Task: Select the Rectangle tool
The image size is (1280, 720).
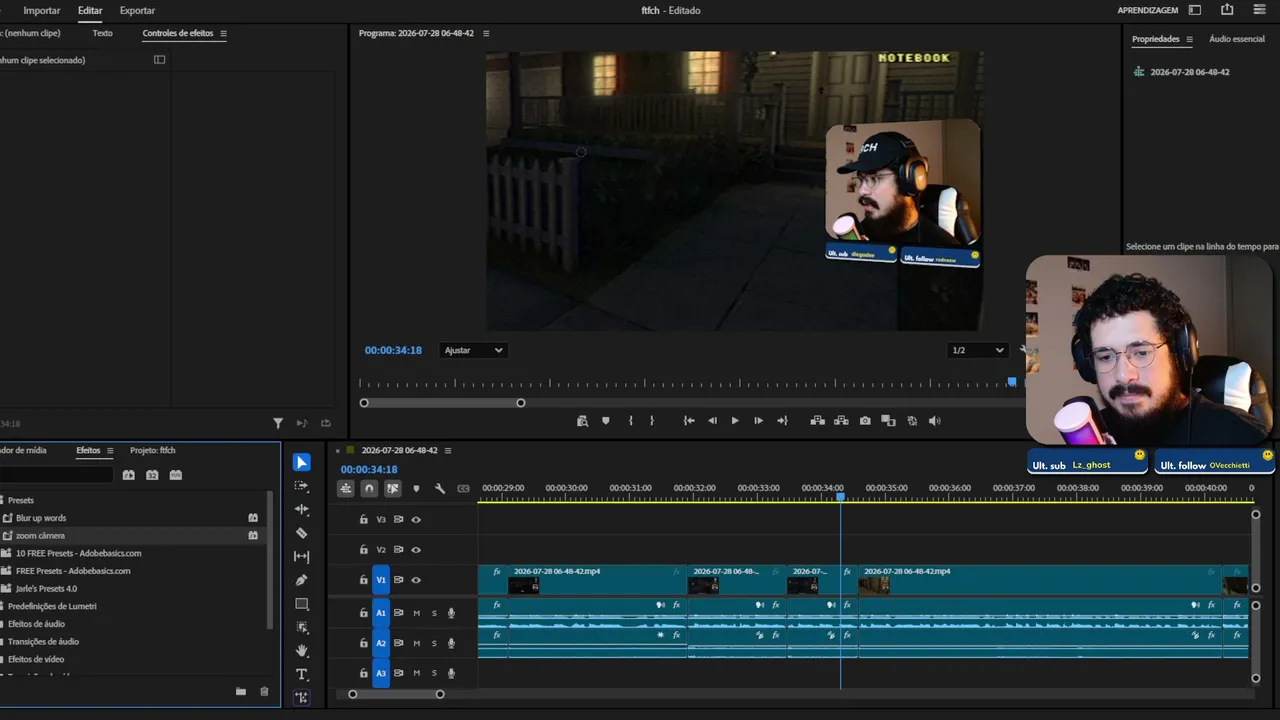Action: pyautogui.click(x=302, y=604)
